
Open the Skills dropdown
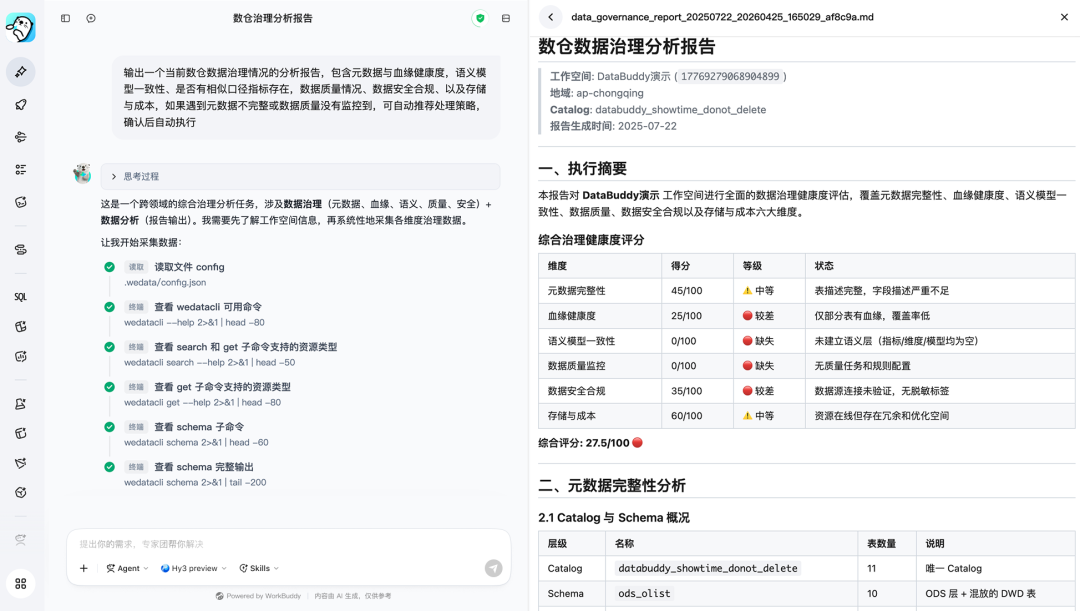259,568
